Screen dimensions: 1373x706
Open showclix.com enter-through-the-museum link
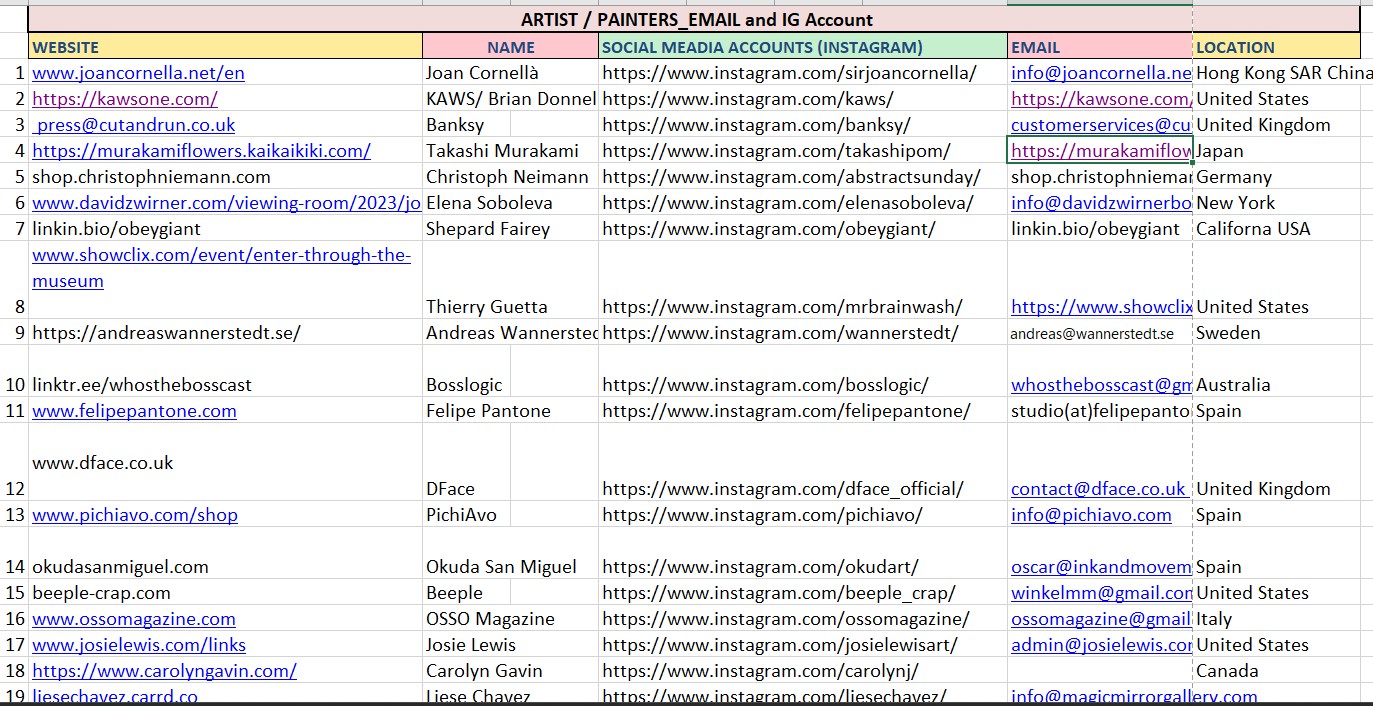(x=221, y=255)
